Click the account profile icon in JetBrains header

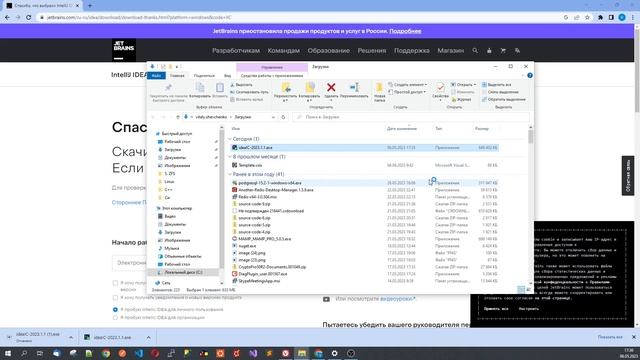489,51
